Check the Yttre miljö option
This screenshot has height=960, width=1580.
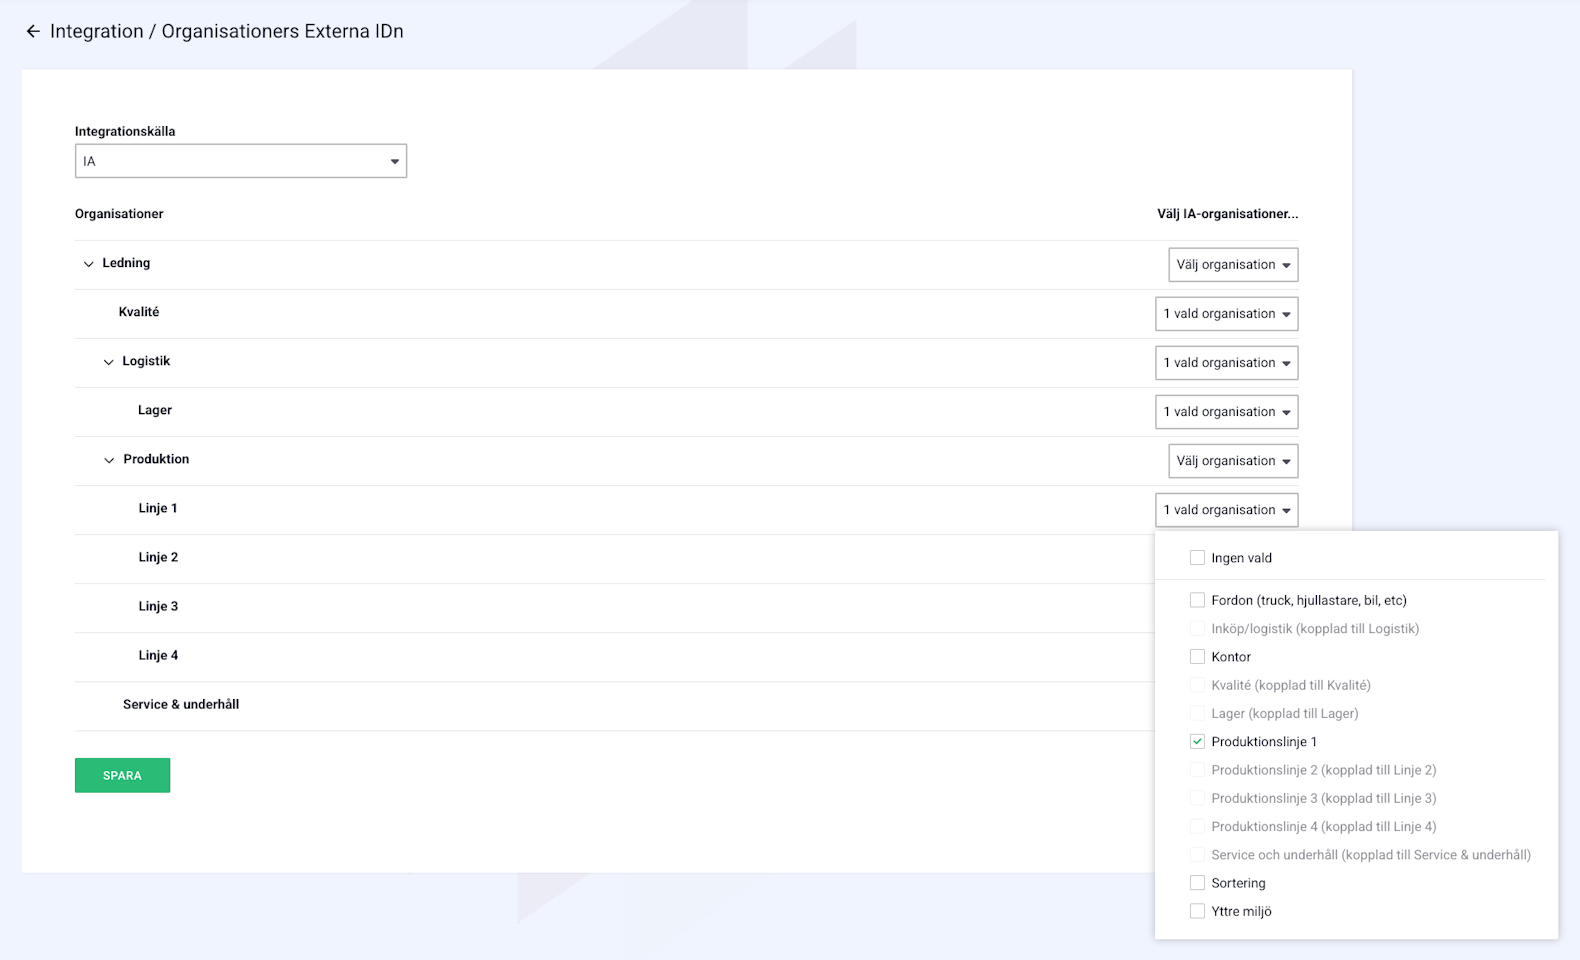1197,911
